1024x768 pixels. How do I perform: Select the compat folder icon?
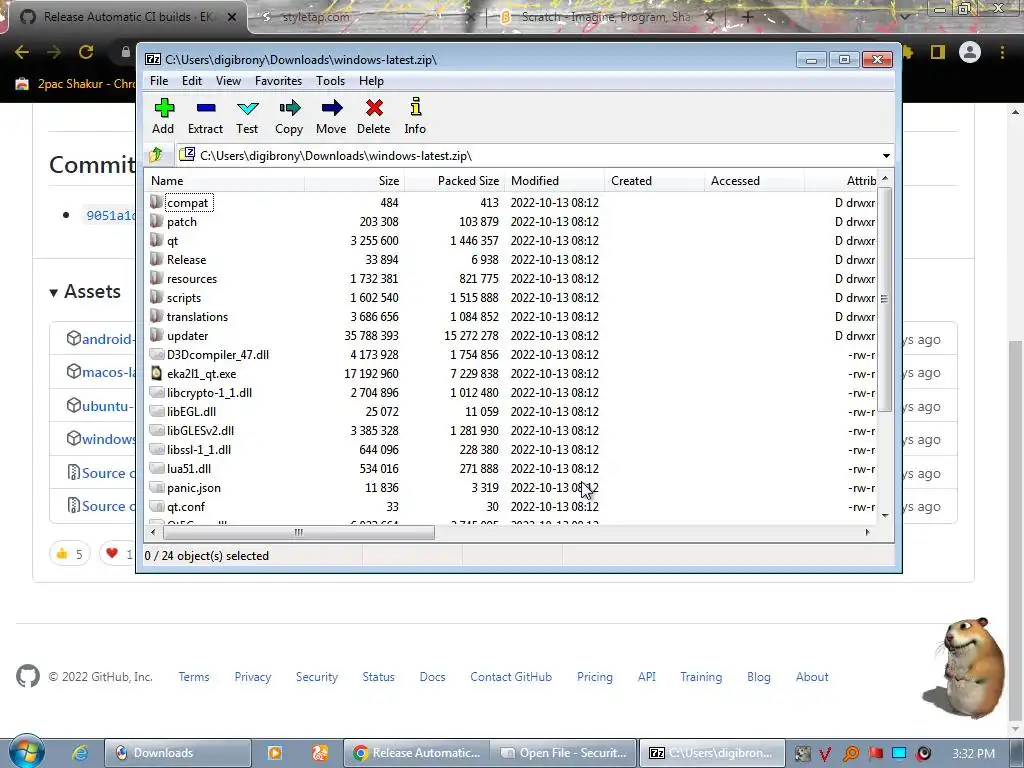point(156,202)
